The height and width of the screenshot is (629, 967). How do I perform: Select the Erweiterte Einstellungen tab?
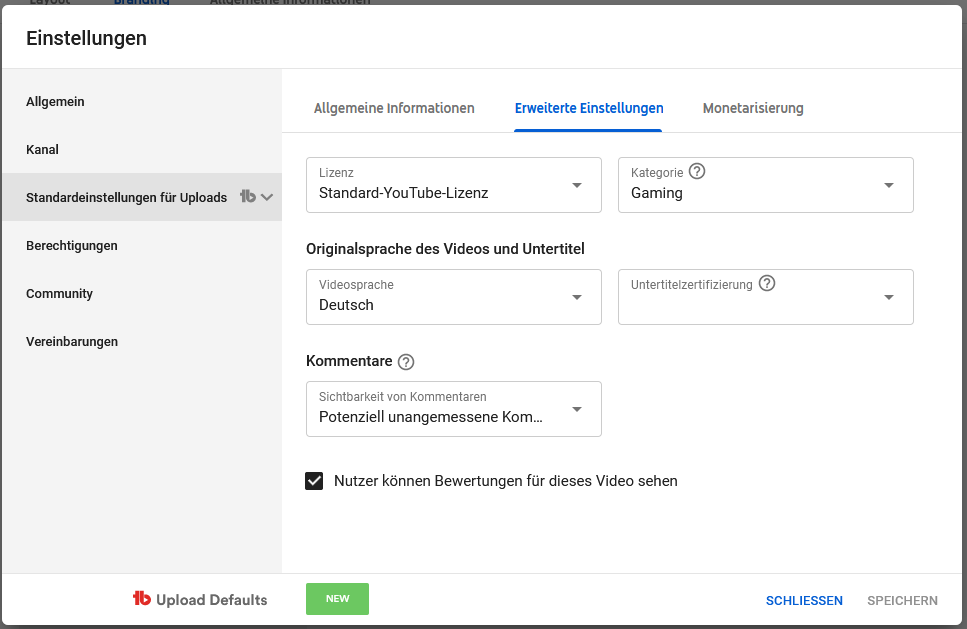pos(588,108)
